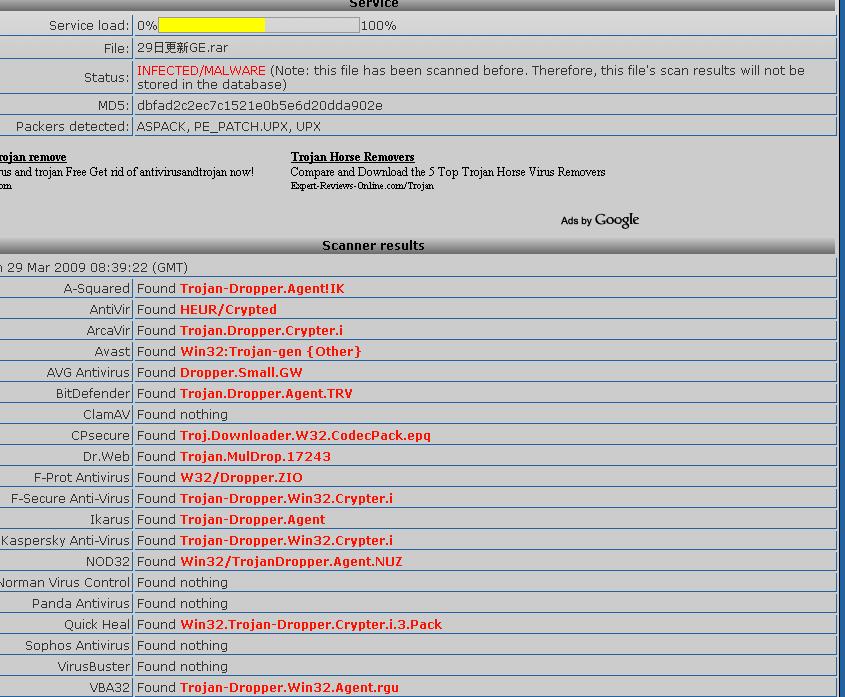Viewport: 845px width, 697px height.
Task: Click the Quick Heal scanner name
Action: [x=97, y=625]
